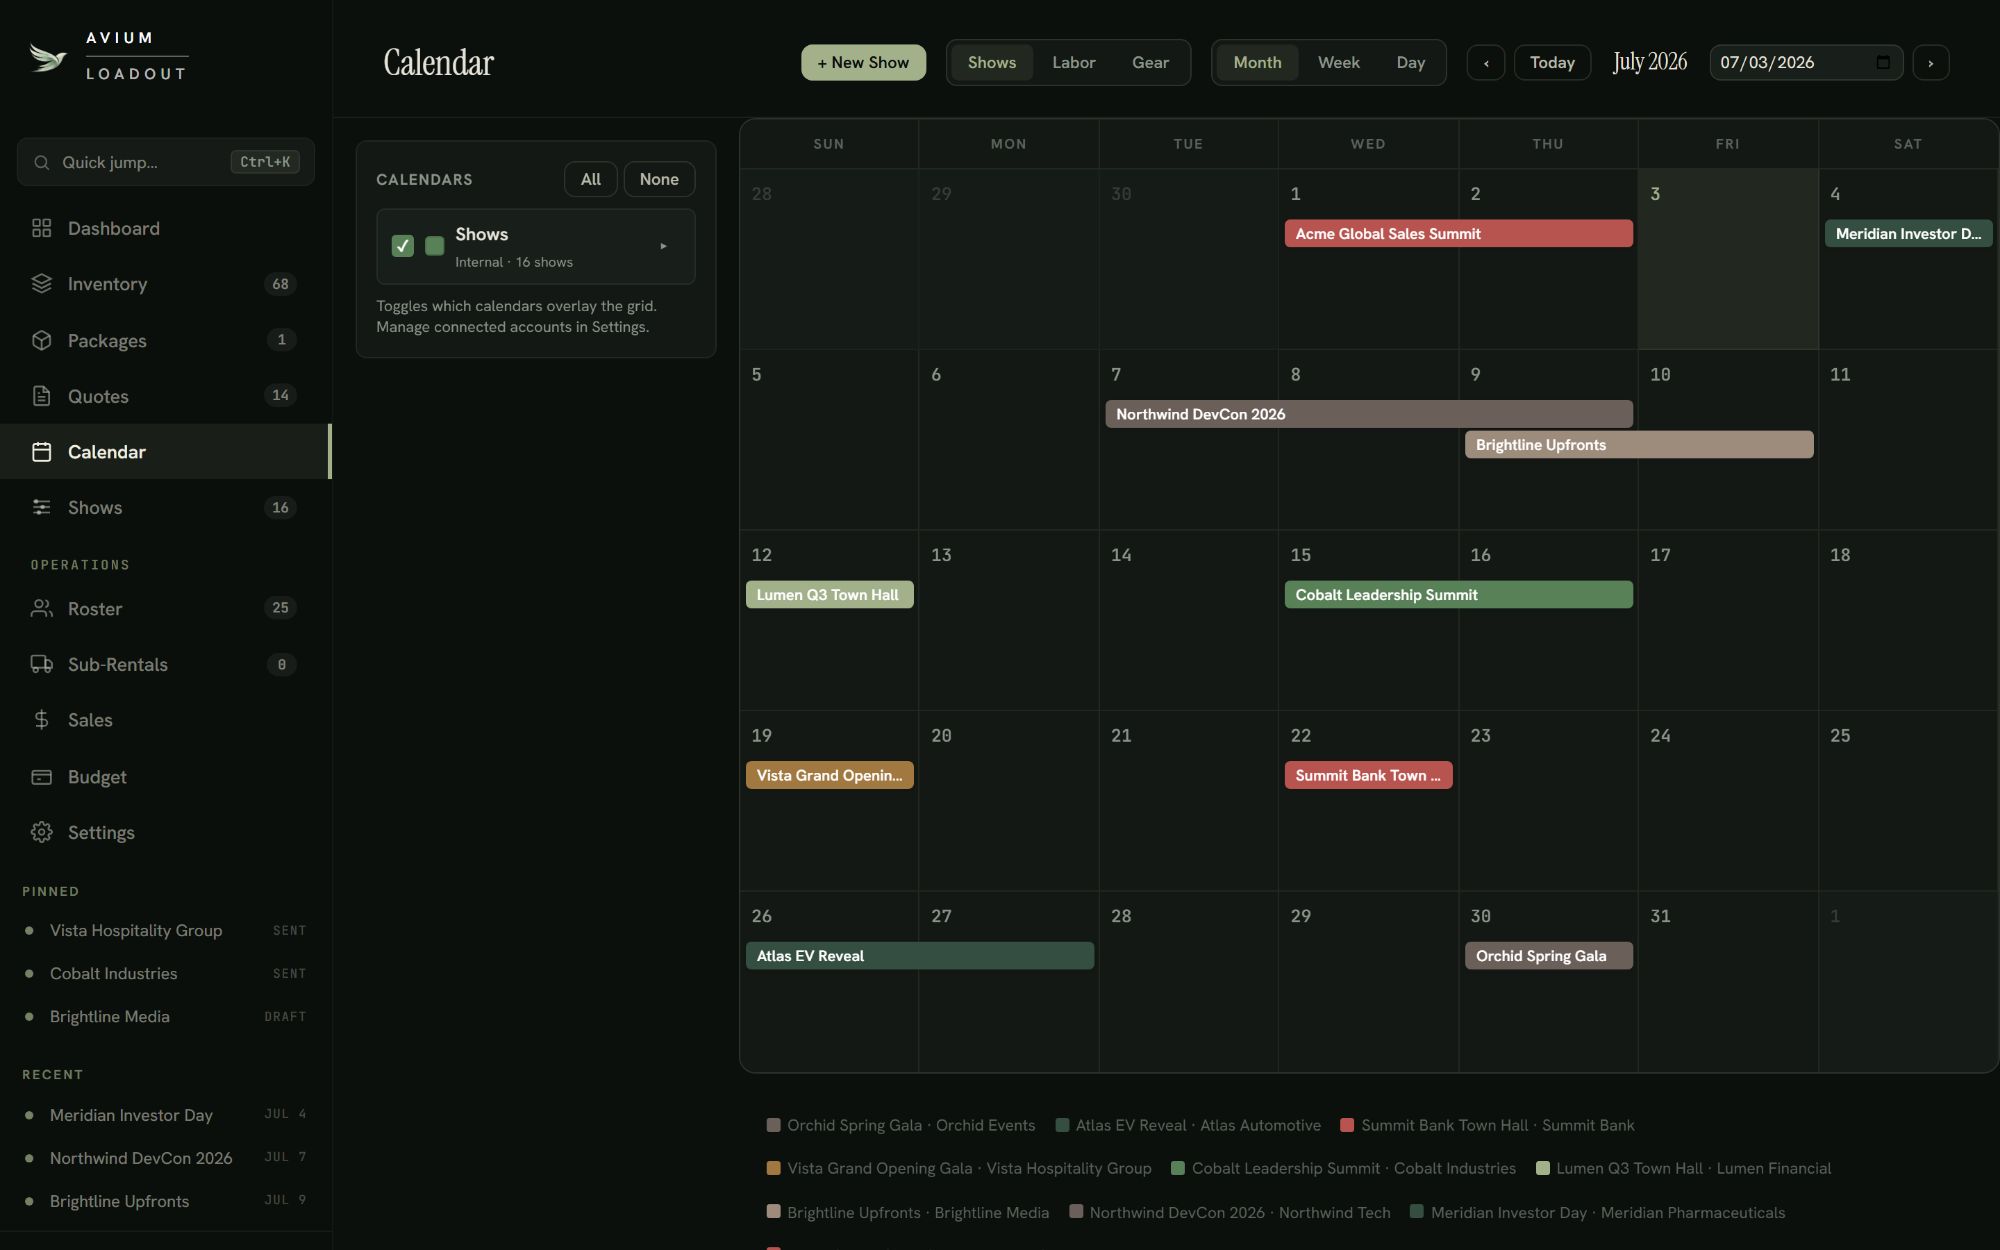The image size is (2000, 1250).
Task: Switch to the Gear view tab
Action: point(1150,62)
